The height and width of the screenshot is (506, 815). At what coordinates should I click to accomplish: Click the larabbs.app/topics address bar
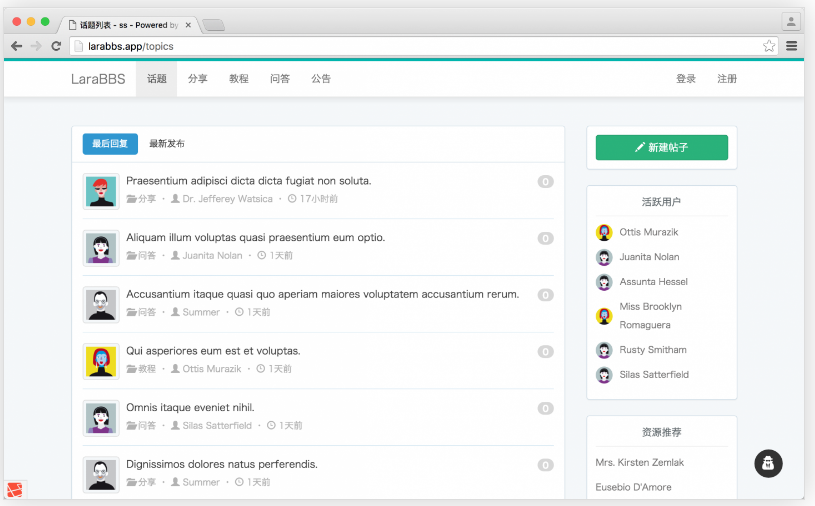tap(424, 46)
